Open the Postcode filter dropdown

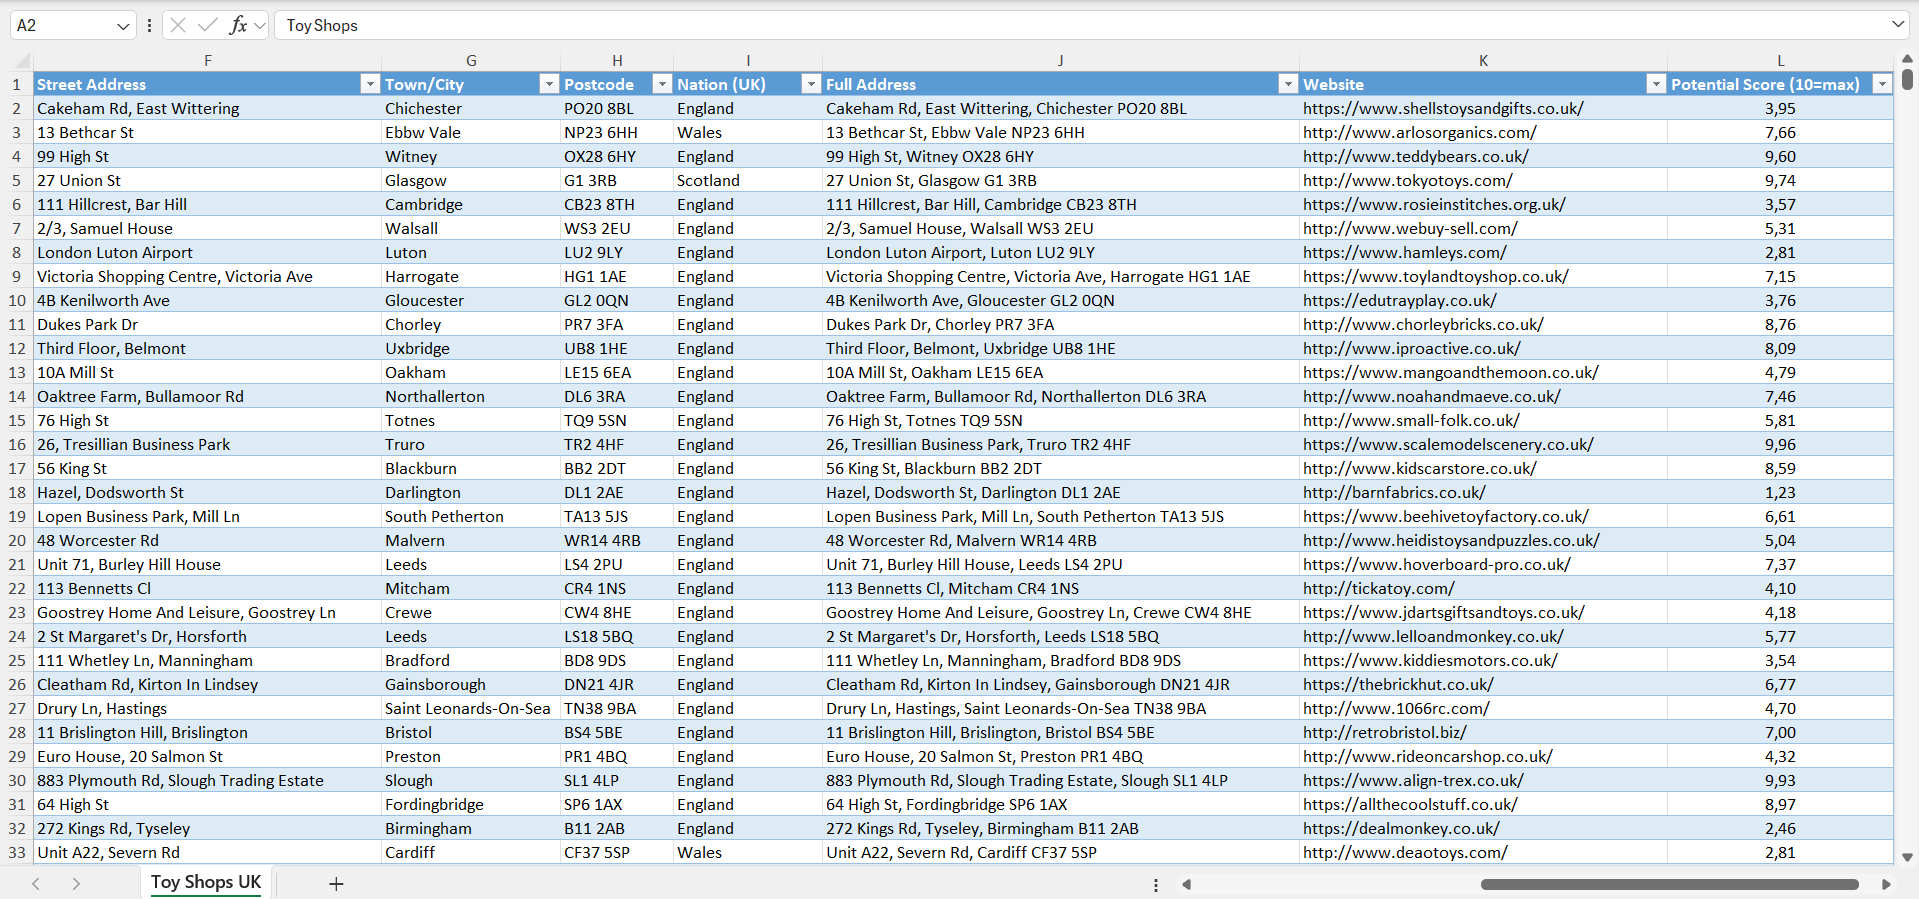[x=662, y=84]
